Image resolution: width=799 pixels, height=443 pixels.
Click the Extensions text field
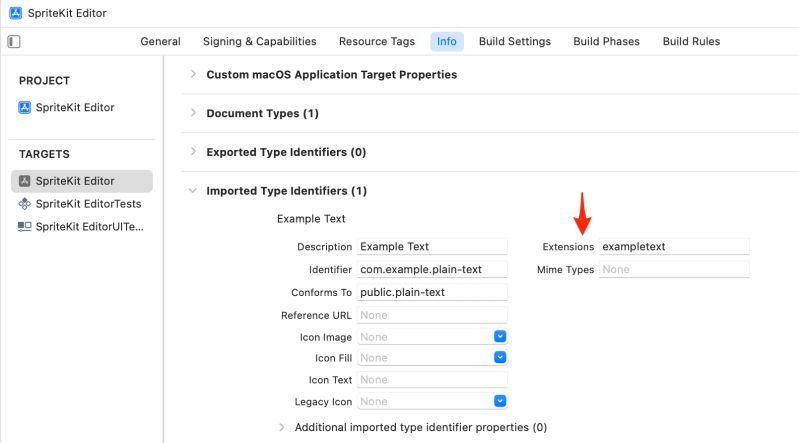673,246
